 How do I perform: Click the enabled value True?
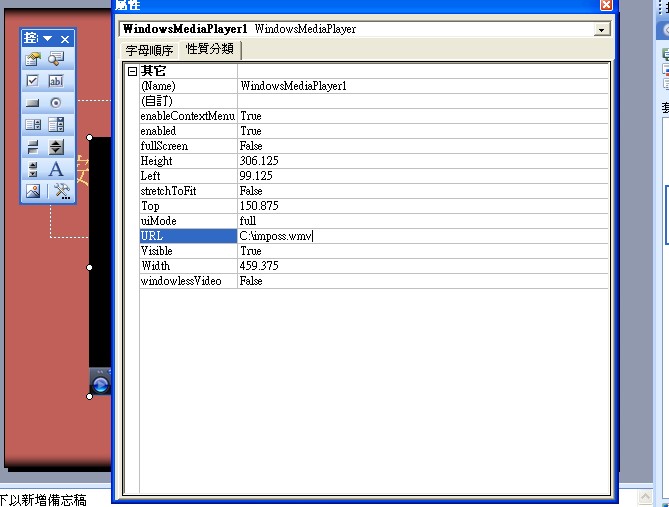pyautogui.click(x=251, y=131)
